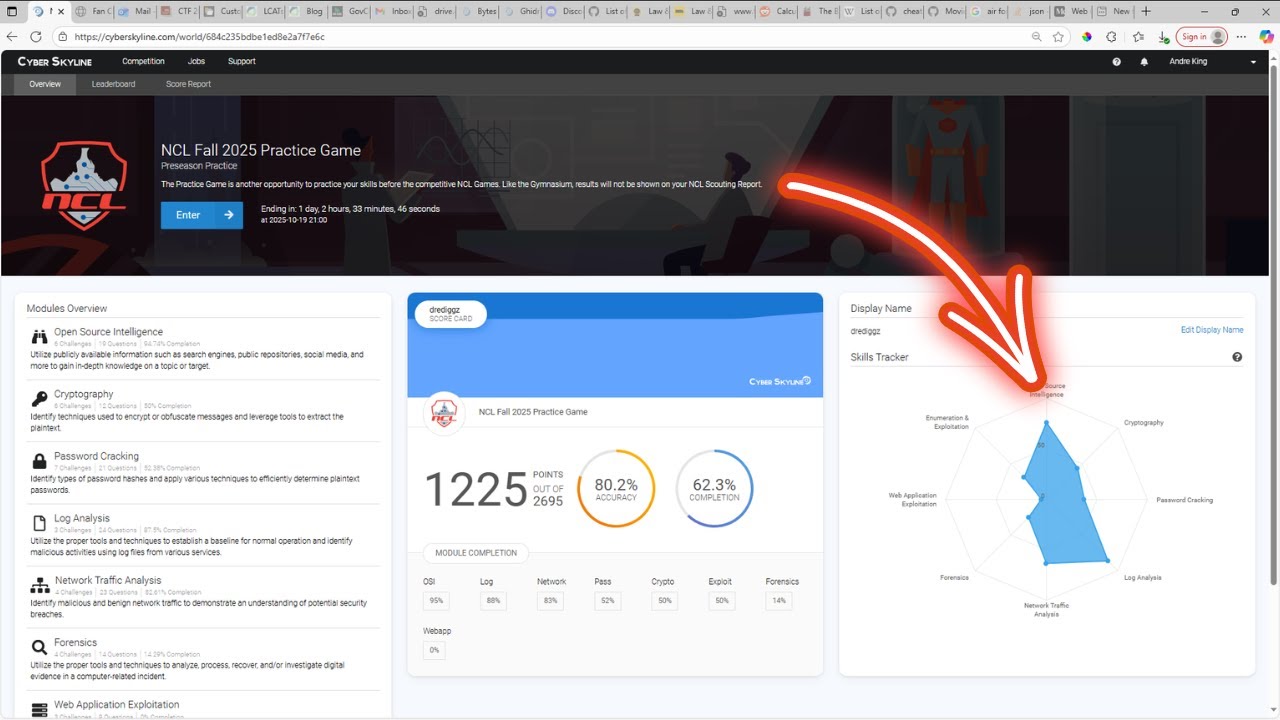Switch to the Score Report tab
The image size is (1280, 720).
pyautogui.click(x=188, y=84)
